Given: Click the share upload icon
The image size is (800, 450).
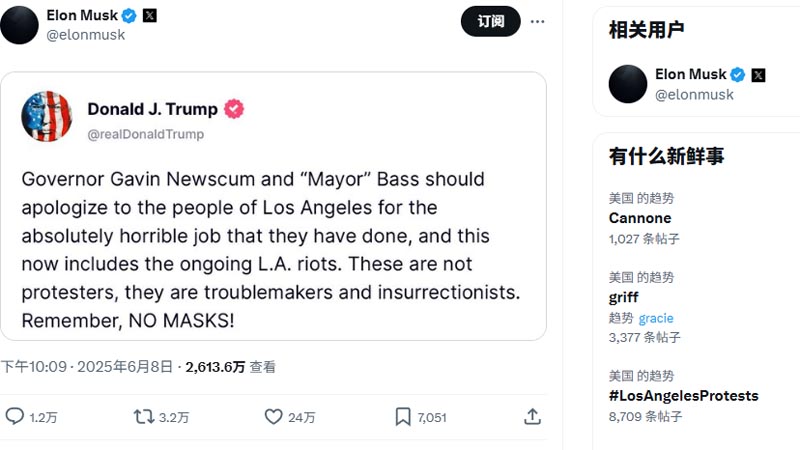Looking at the screenshot, I should coord(533,416).
